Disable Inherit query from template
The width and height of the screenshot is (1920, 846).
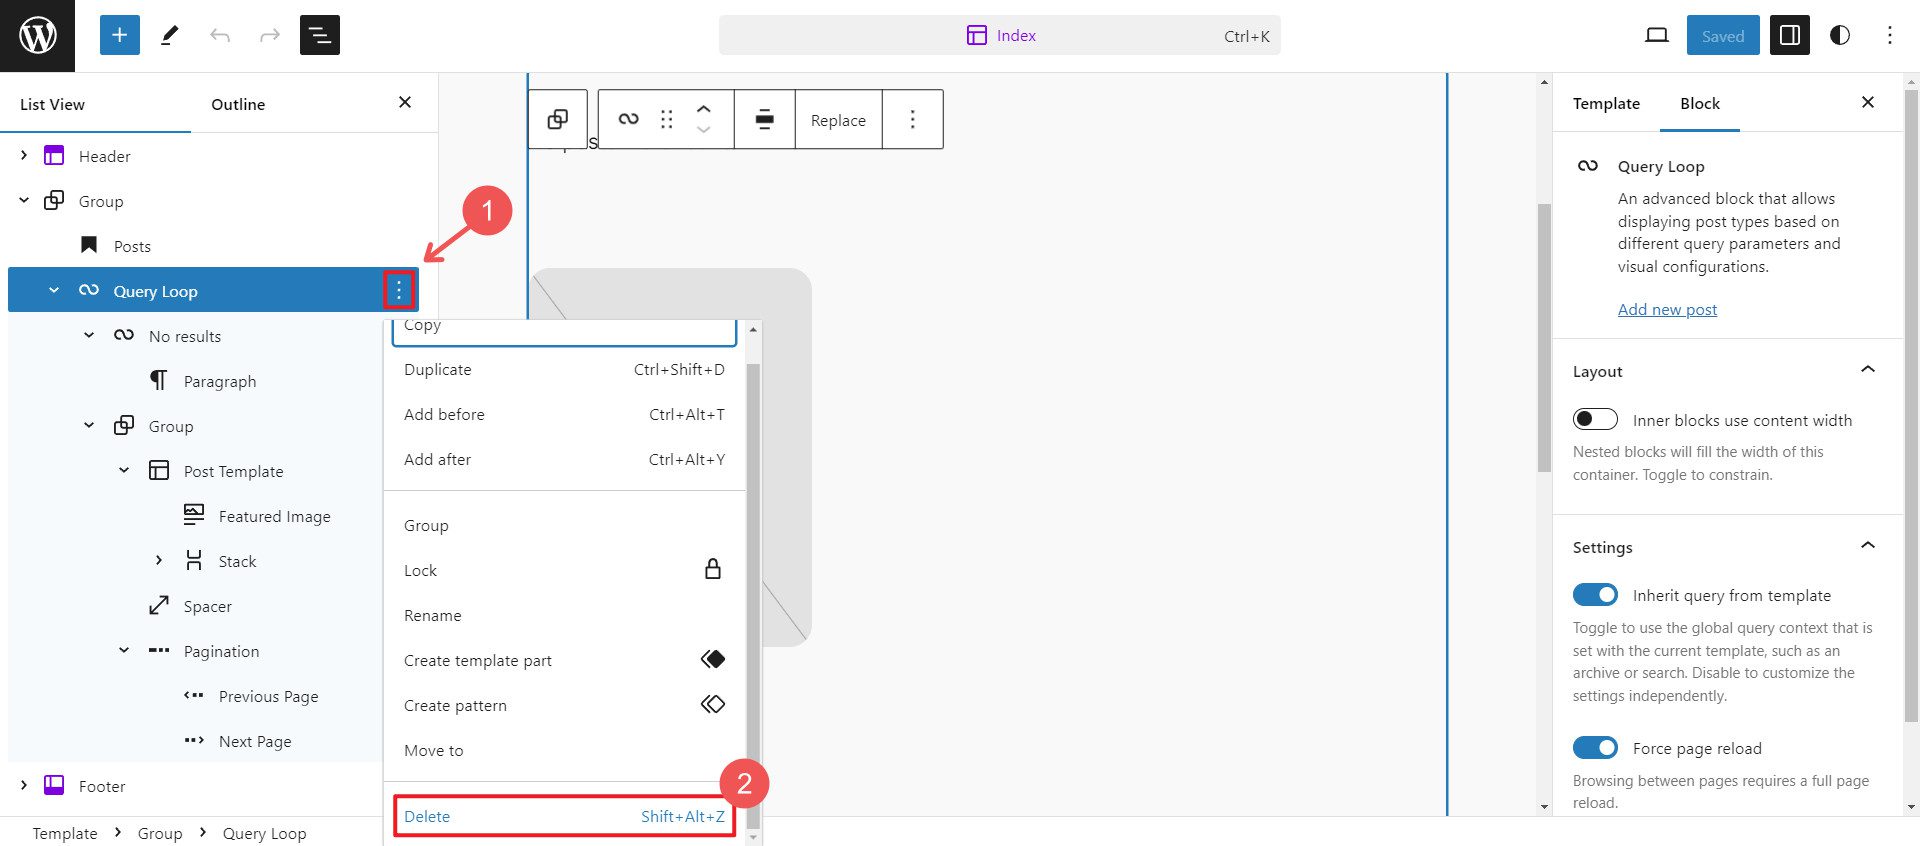pyautogui.click(x=1595, y=594)
